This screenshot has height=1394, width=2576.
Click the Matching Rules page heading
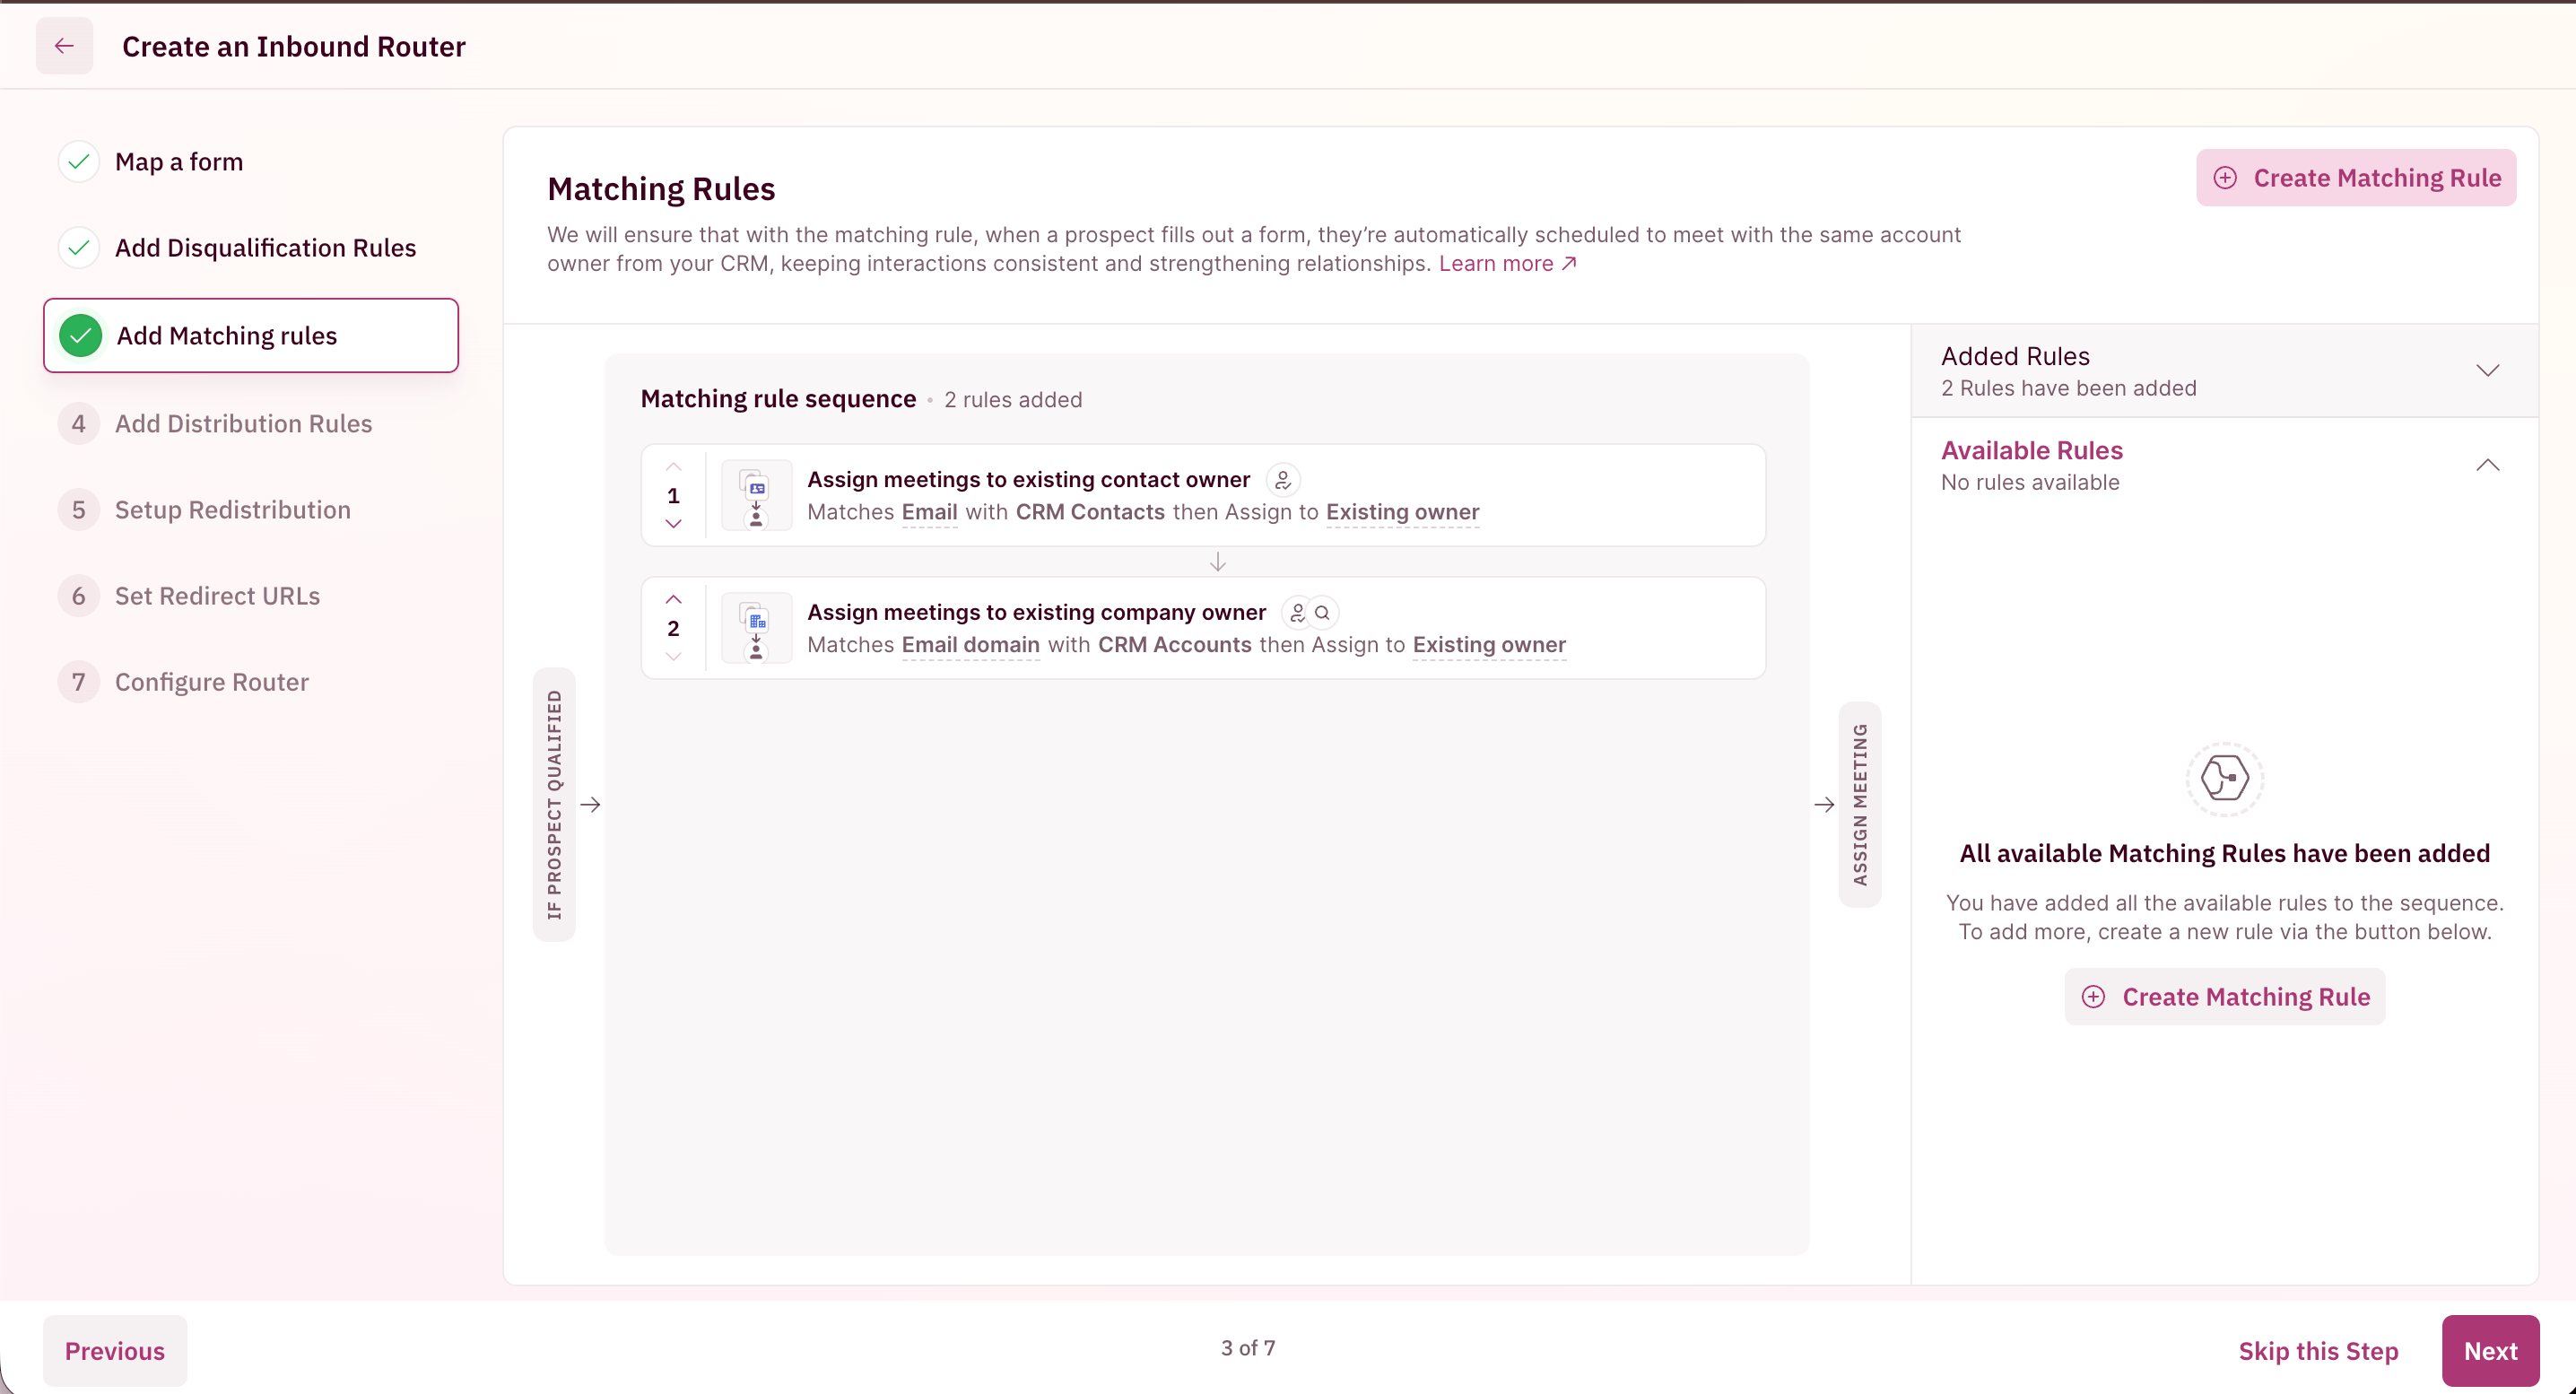pos(661,189)
